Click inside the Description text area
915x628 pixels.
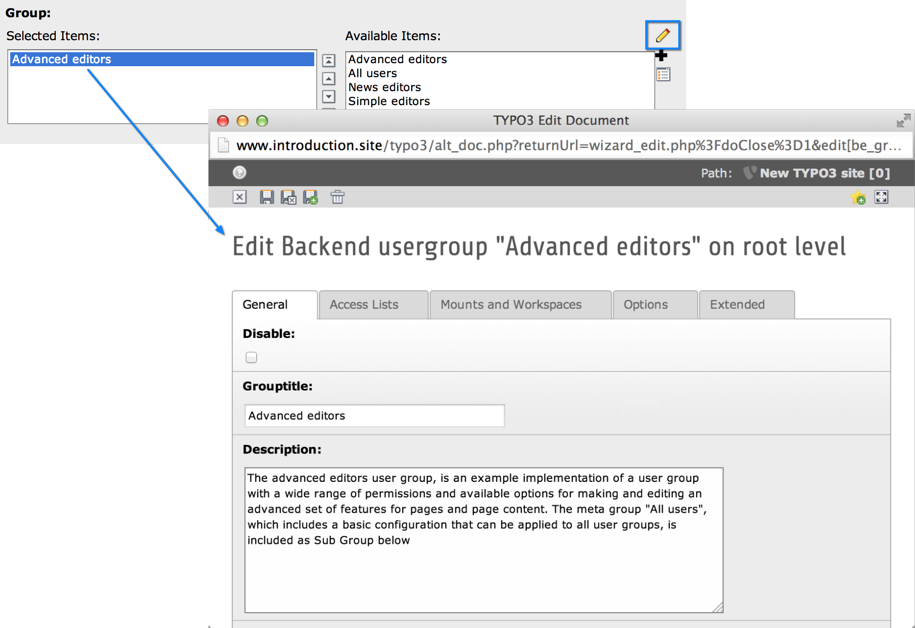pyautogui.click(x=484, y=540)
